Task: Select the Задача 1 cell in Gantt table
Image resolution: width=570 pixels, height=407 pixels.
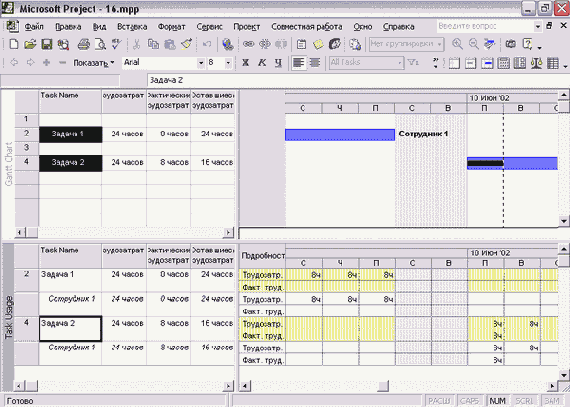Action: click(x=71, y=134)
